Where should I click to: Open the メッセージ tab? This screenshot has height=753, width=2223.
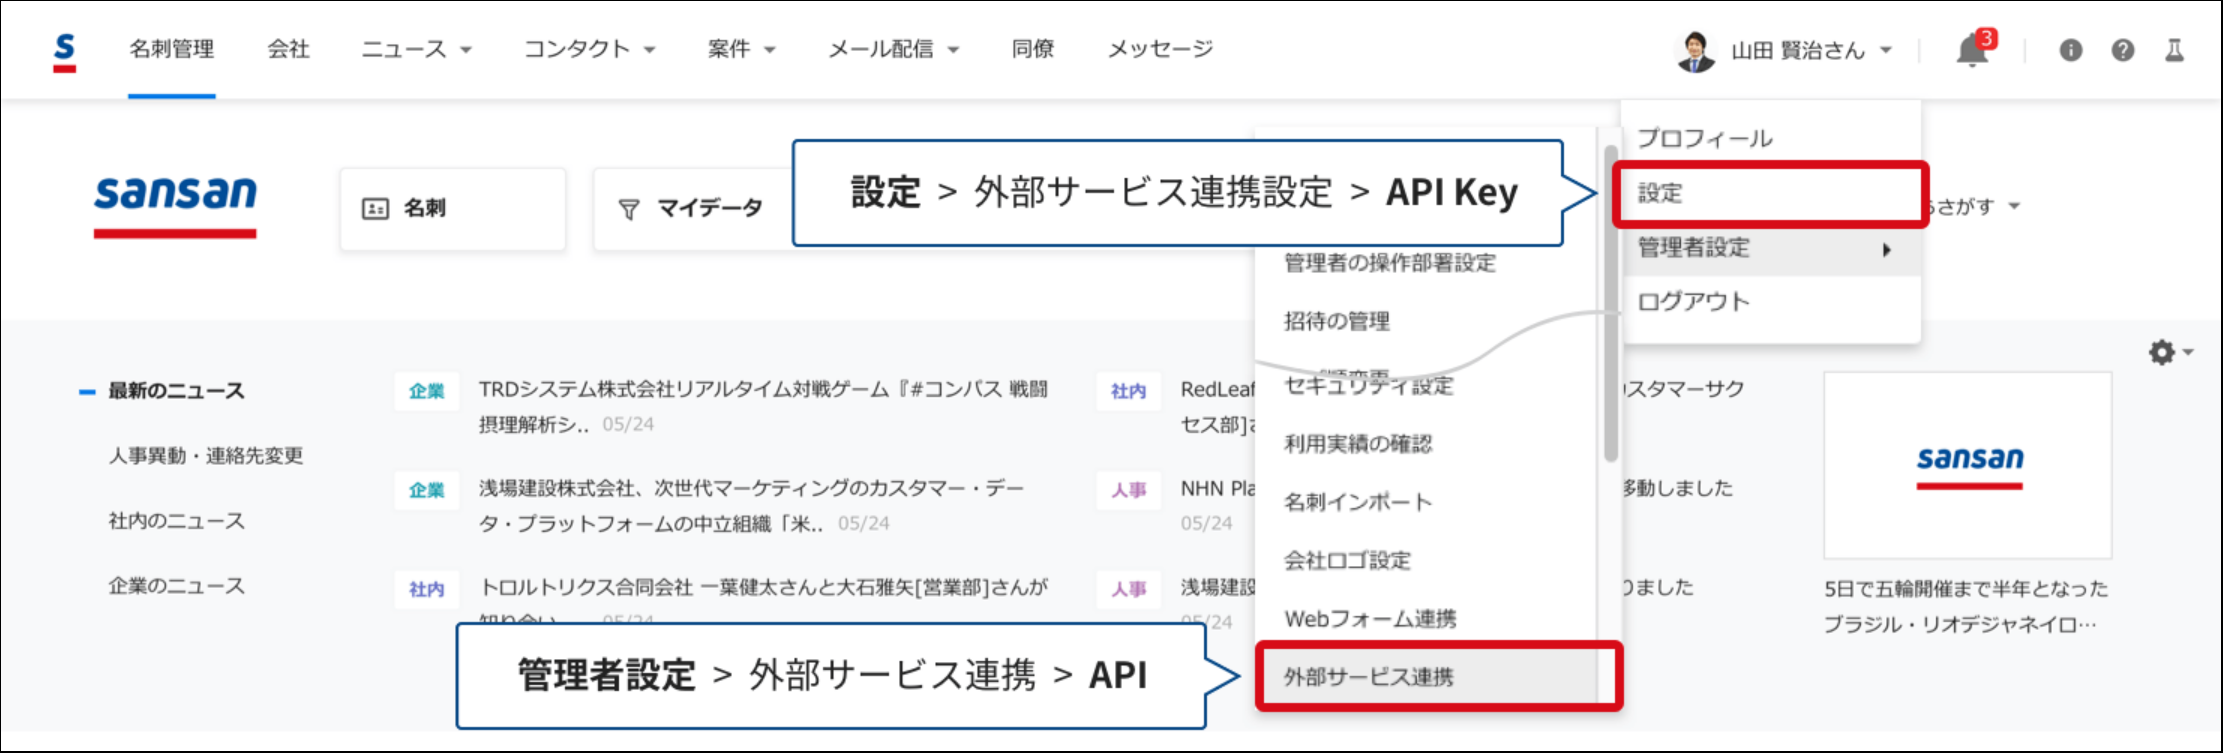pos(1160,49)
